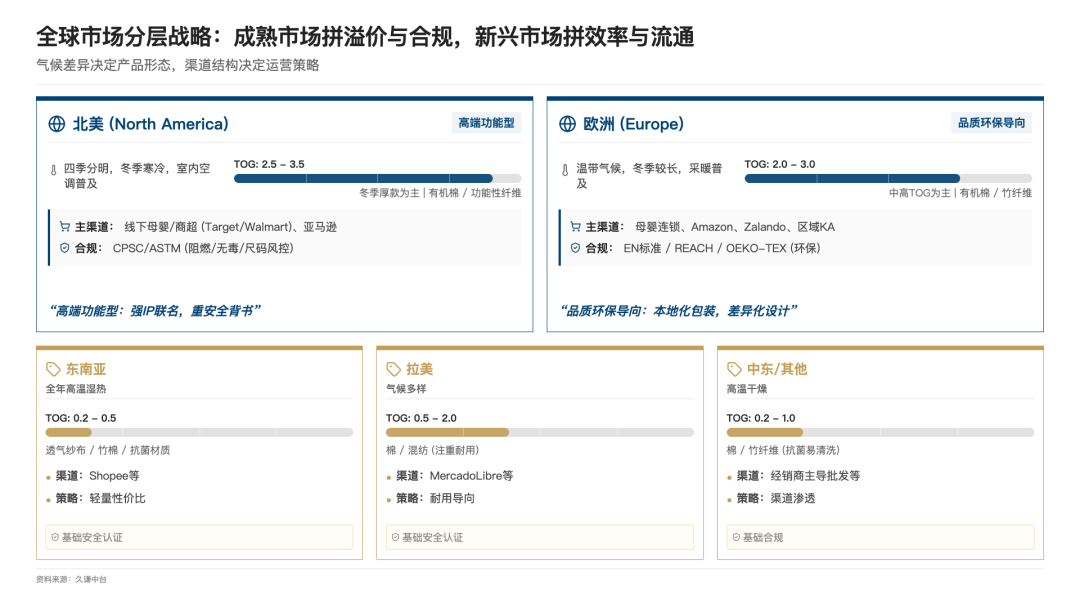The height and width of the screenshot is (608, 1080).
Task: Switch to the 品质环保导向 label tab
Action: pos(992,124)
